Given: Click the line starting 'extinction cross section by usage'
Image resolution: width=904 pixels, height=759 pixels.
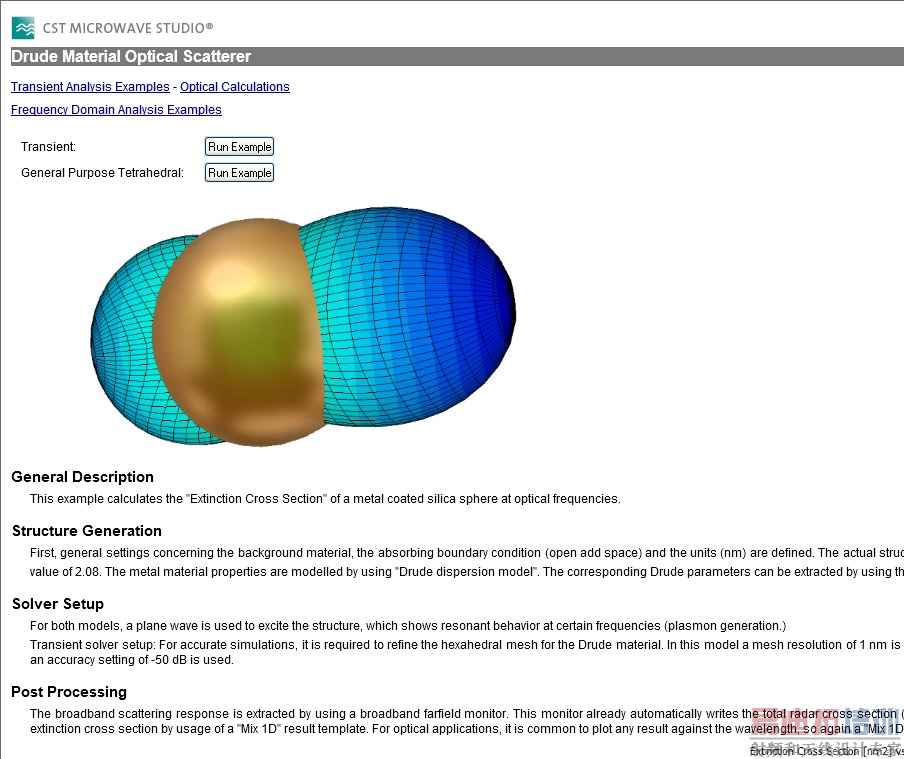Looking at the screenshot, I should (x=466, y=729).
